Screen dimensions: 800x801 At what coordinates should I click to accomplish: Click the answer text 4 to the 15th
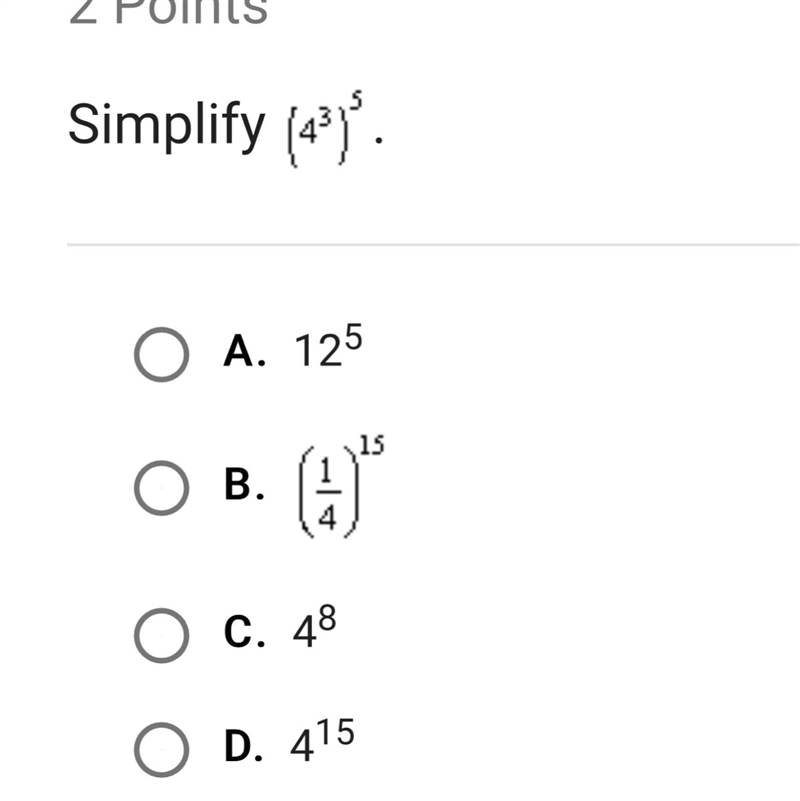(x=322, y=740)
